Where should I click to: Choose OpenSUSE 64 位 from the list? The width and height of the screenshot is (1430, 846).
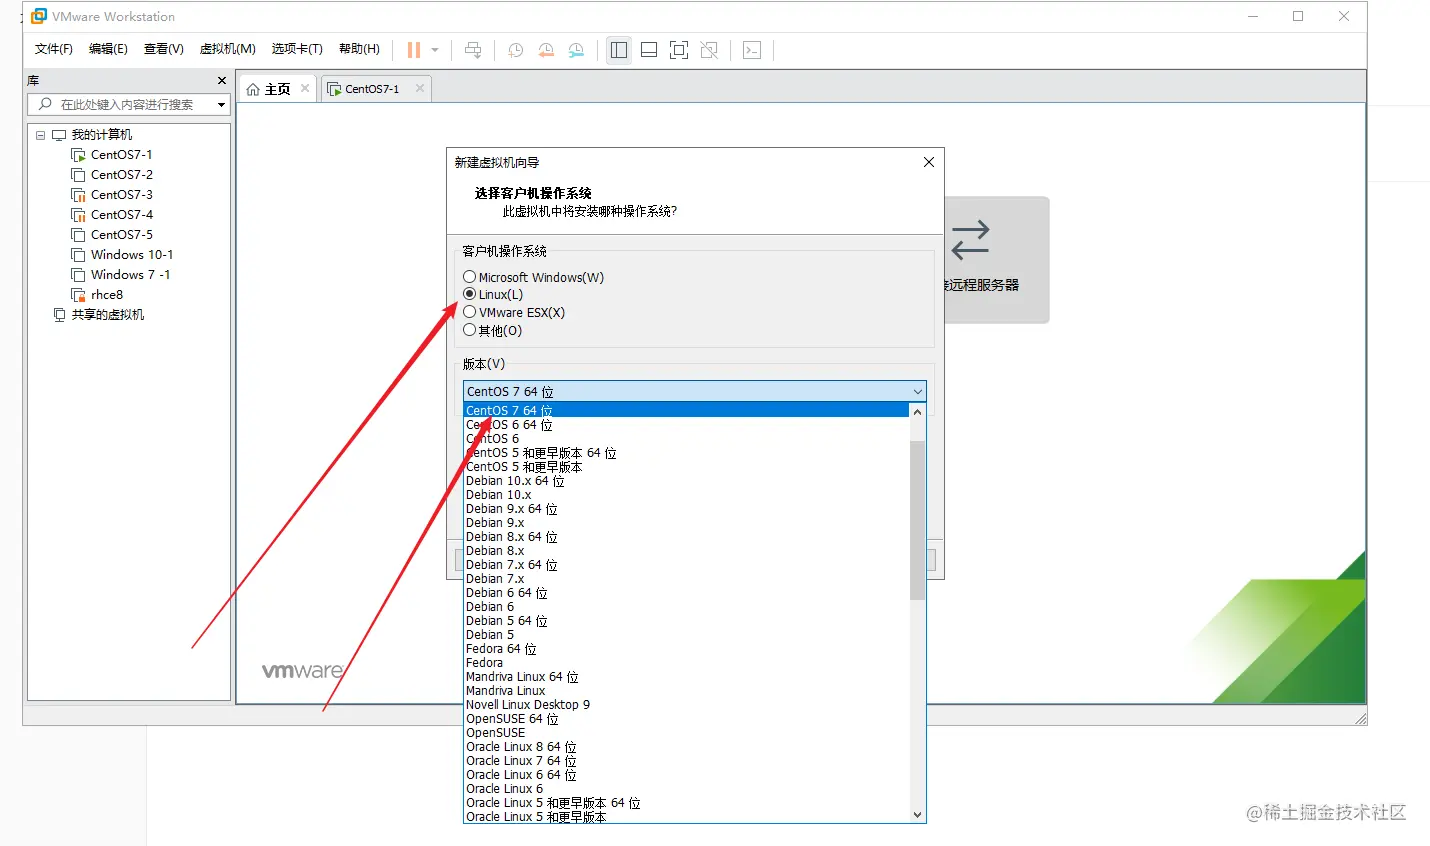(x=686, y=719)
